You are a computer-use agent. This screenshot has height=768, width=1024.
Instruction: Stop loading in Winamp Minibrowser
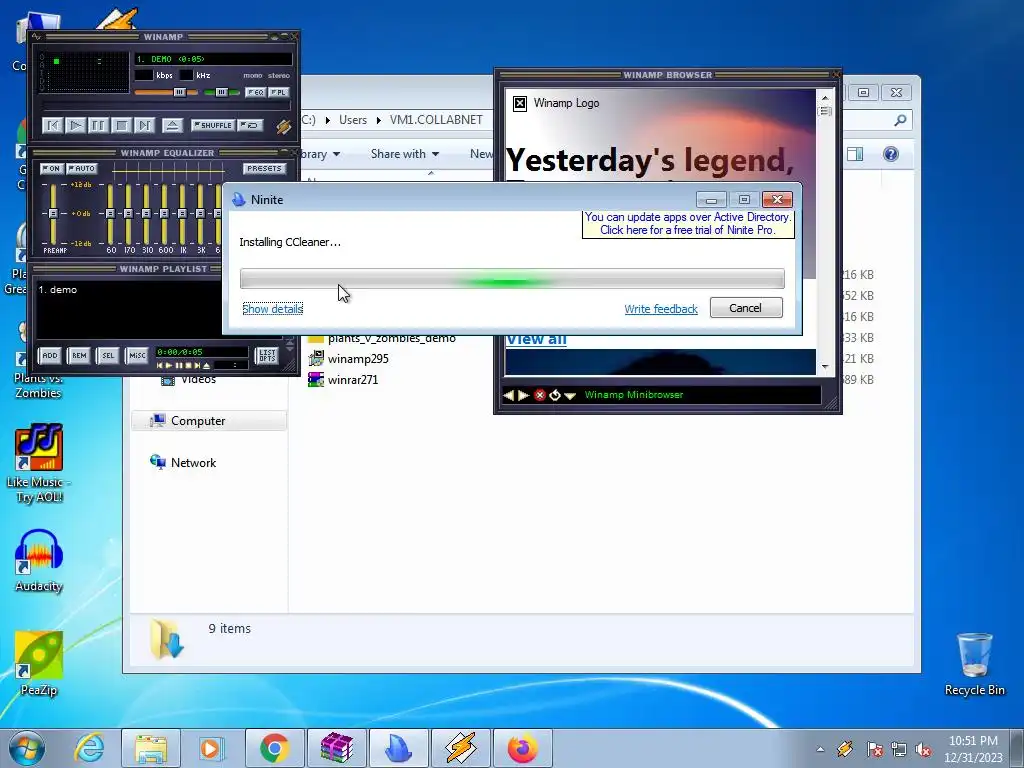coord(539,395)
